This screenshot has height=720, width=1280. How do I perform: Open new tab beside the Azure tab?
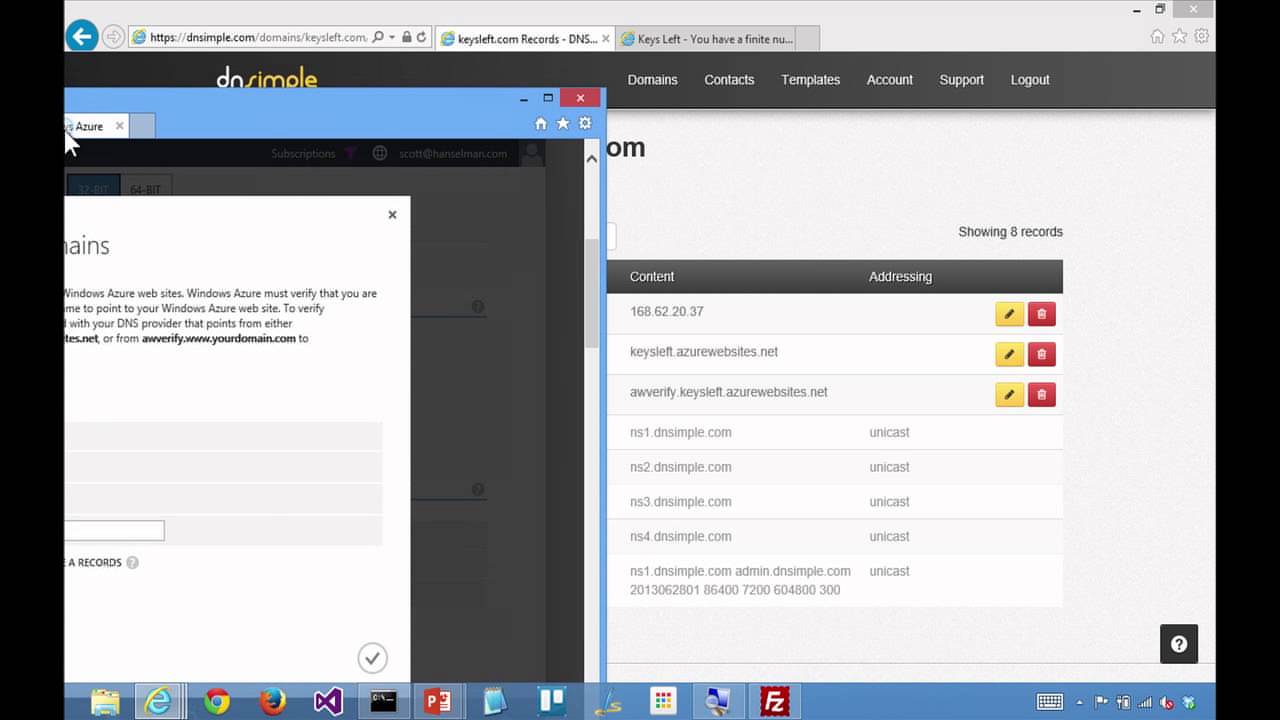click(x=142, y=126)
